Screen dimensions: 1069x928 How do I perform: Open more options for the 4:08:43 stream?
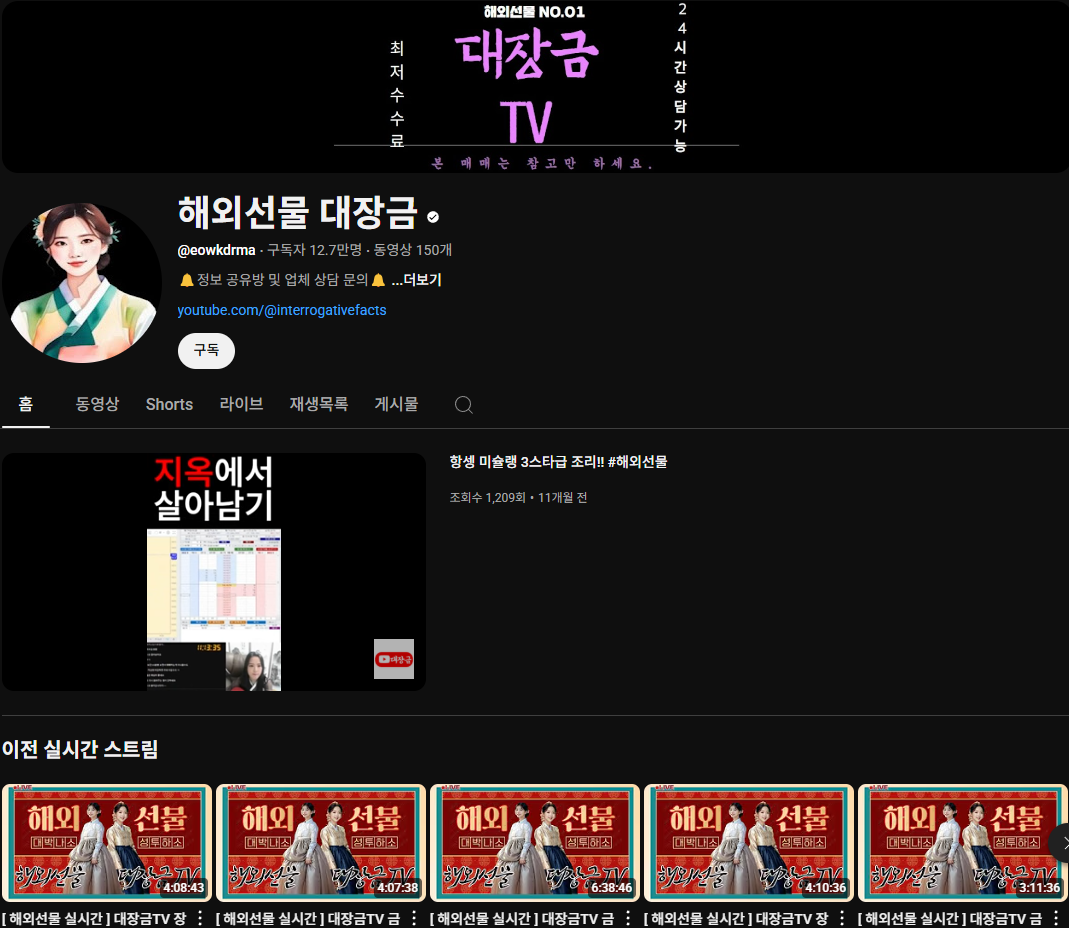pos(200,918)
